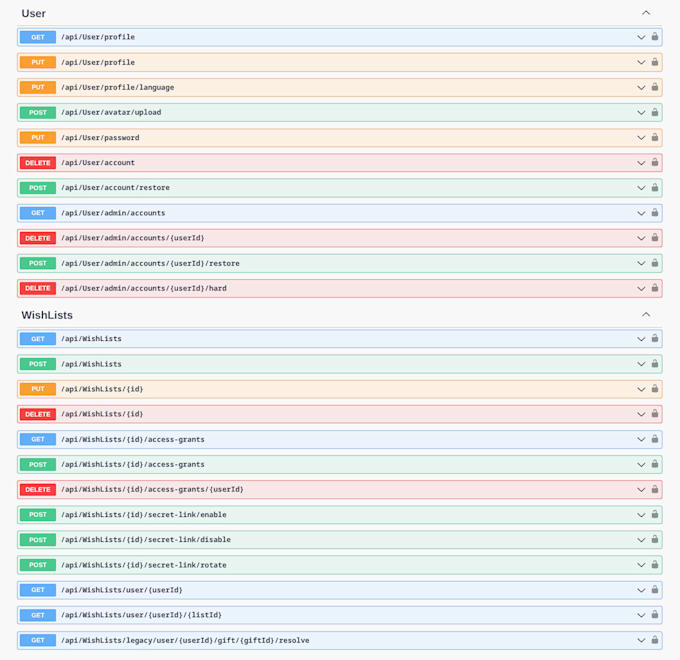Expand chevron of secret-link/rotate endpoint

tap(641, 565)
